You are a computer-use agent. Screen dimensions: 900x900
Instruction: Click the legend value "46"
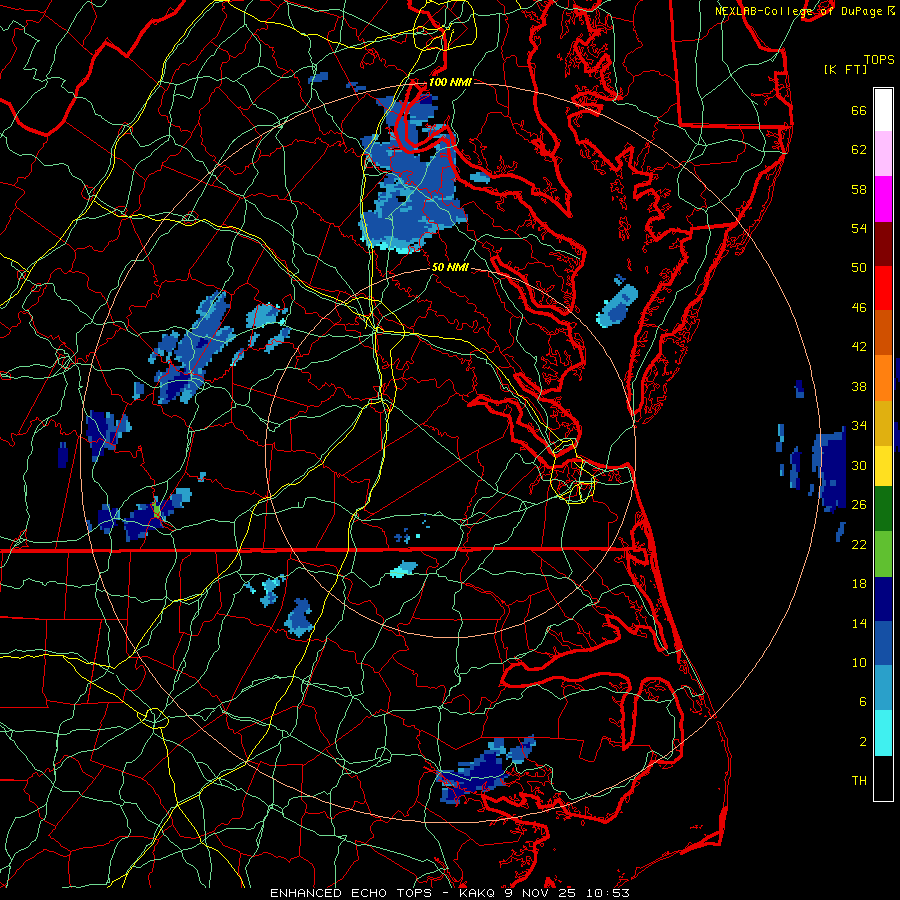pyautogui.click(x=859, y=308)
